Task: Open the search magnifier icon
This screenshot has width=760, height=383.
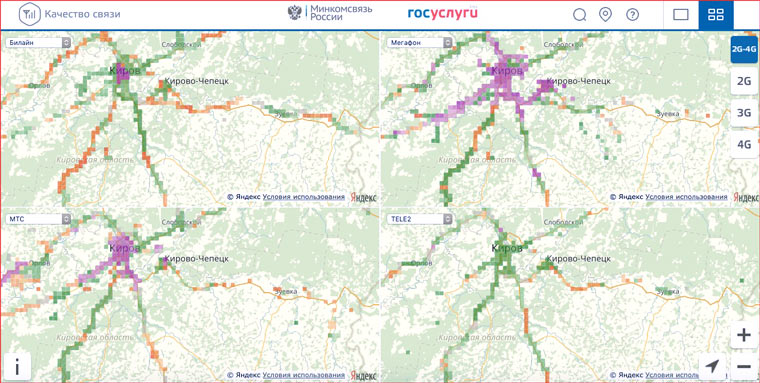Action: (x=580, y=15)
